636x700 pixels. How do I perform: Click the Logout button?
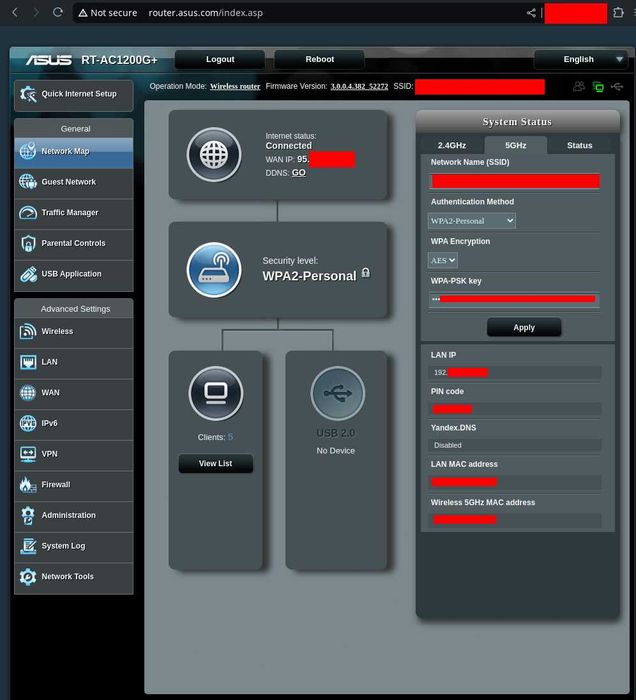(220, 59)
